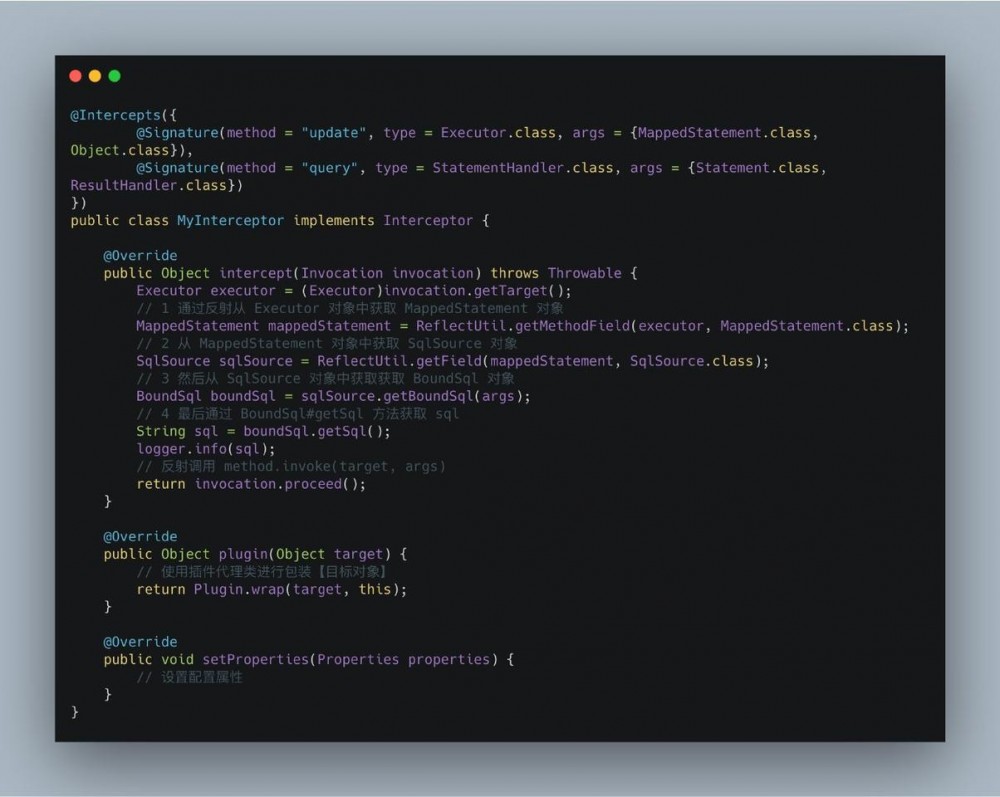Click the comment '// 设置配置属性'
This screenshot has height=797, width=1000.
[x=189, y=677]
